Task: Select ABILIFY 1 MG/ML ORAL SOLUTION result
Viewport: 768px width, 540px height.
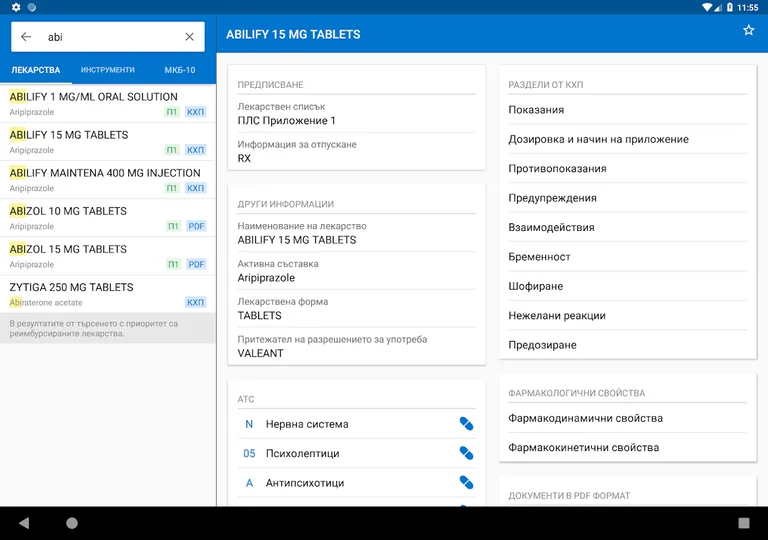Action: [108, 103]
